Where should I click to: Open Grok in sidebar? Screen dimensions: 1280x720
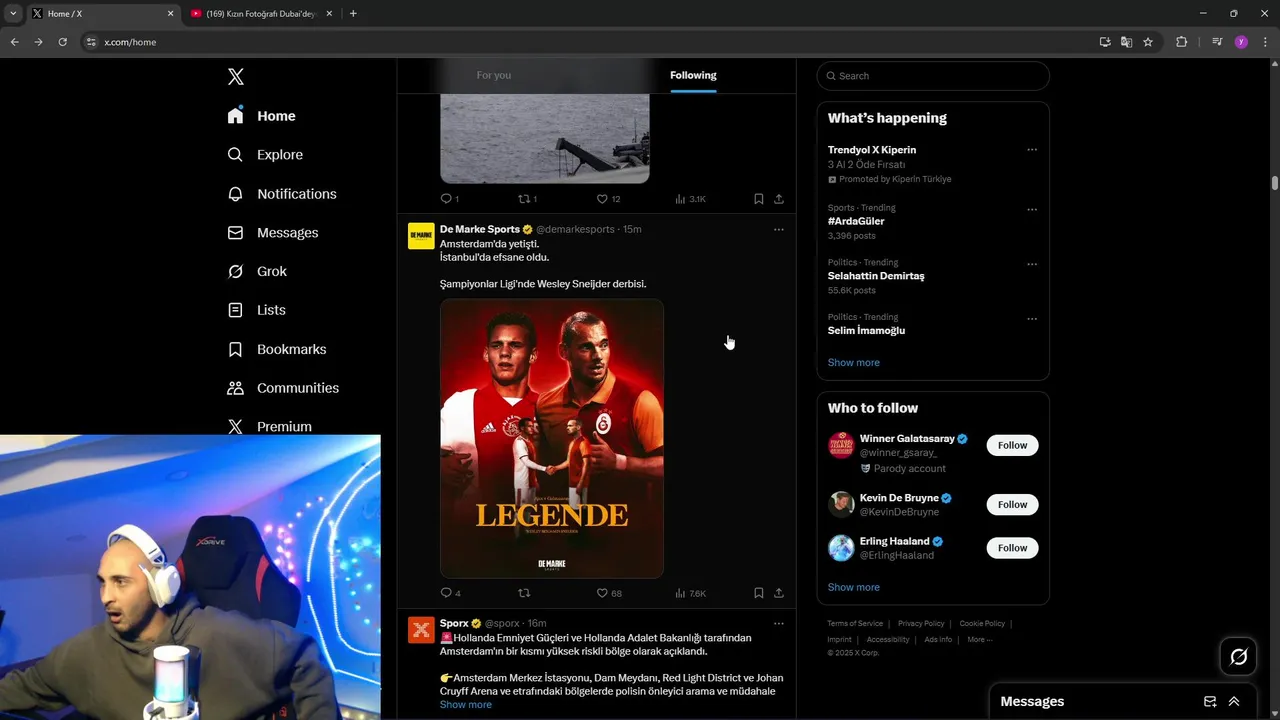point(257,271)
